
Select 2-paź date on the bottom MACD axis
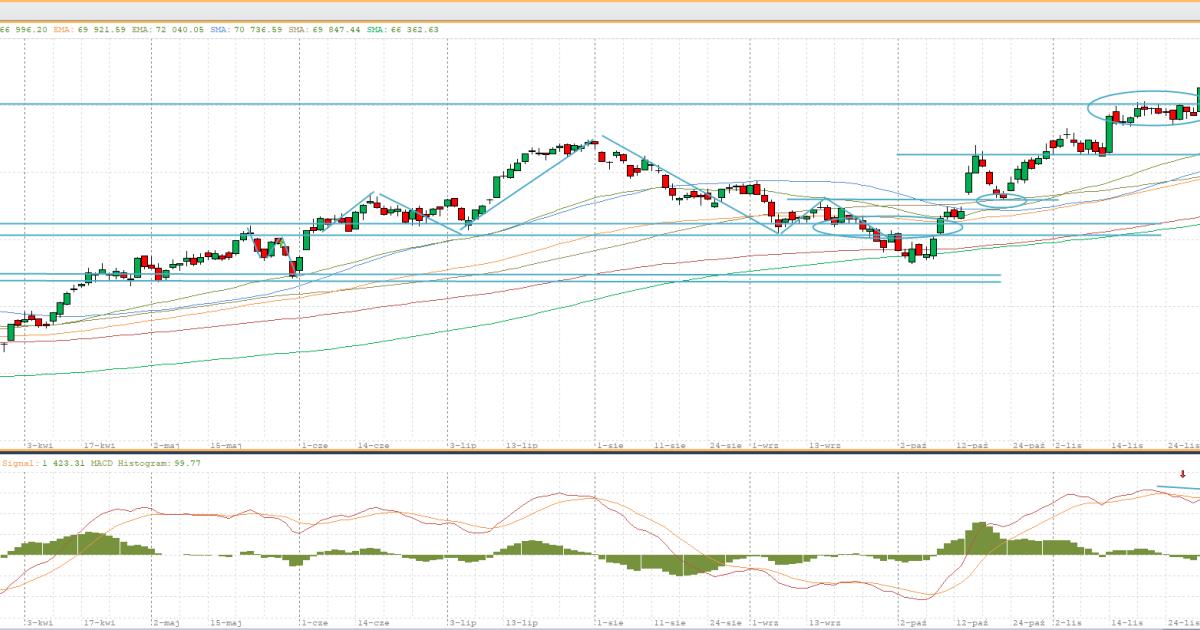pos(914,622)
